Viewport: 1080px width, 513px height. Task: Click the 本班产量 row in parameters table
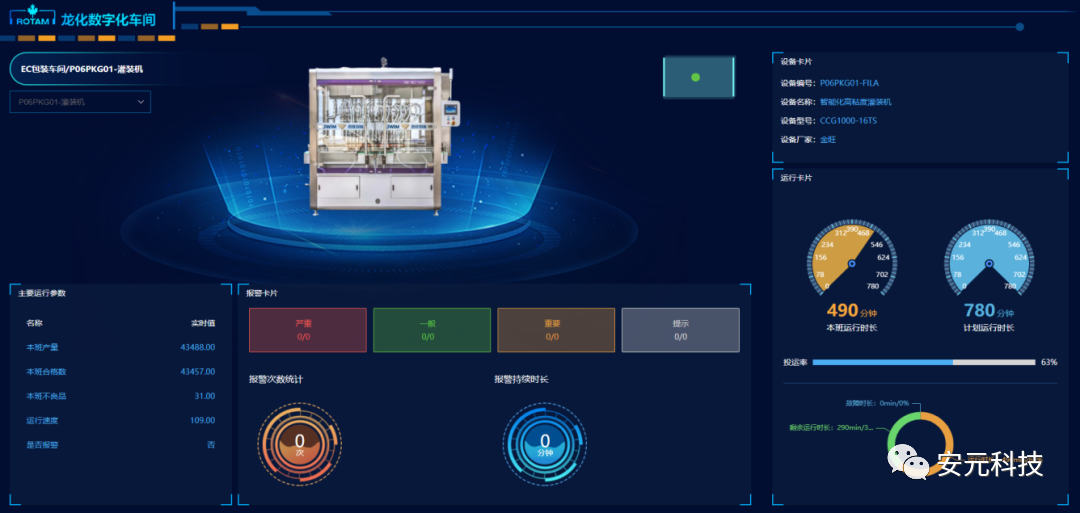click(x=120, y=347)
